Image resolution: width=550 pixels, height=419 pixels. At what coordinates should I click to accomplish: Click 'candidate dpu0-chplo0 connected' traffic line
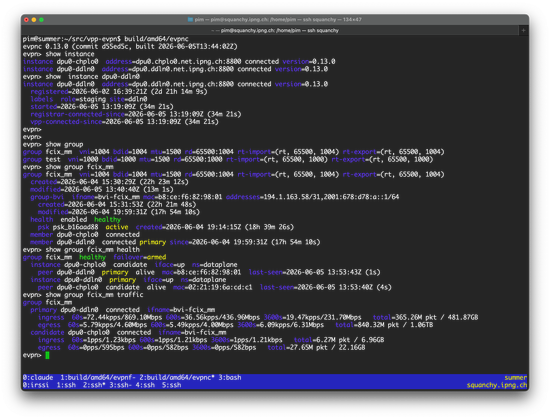point(128,332)
